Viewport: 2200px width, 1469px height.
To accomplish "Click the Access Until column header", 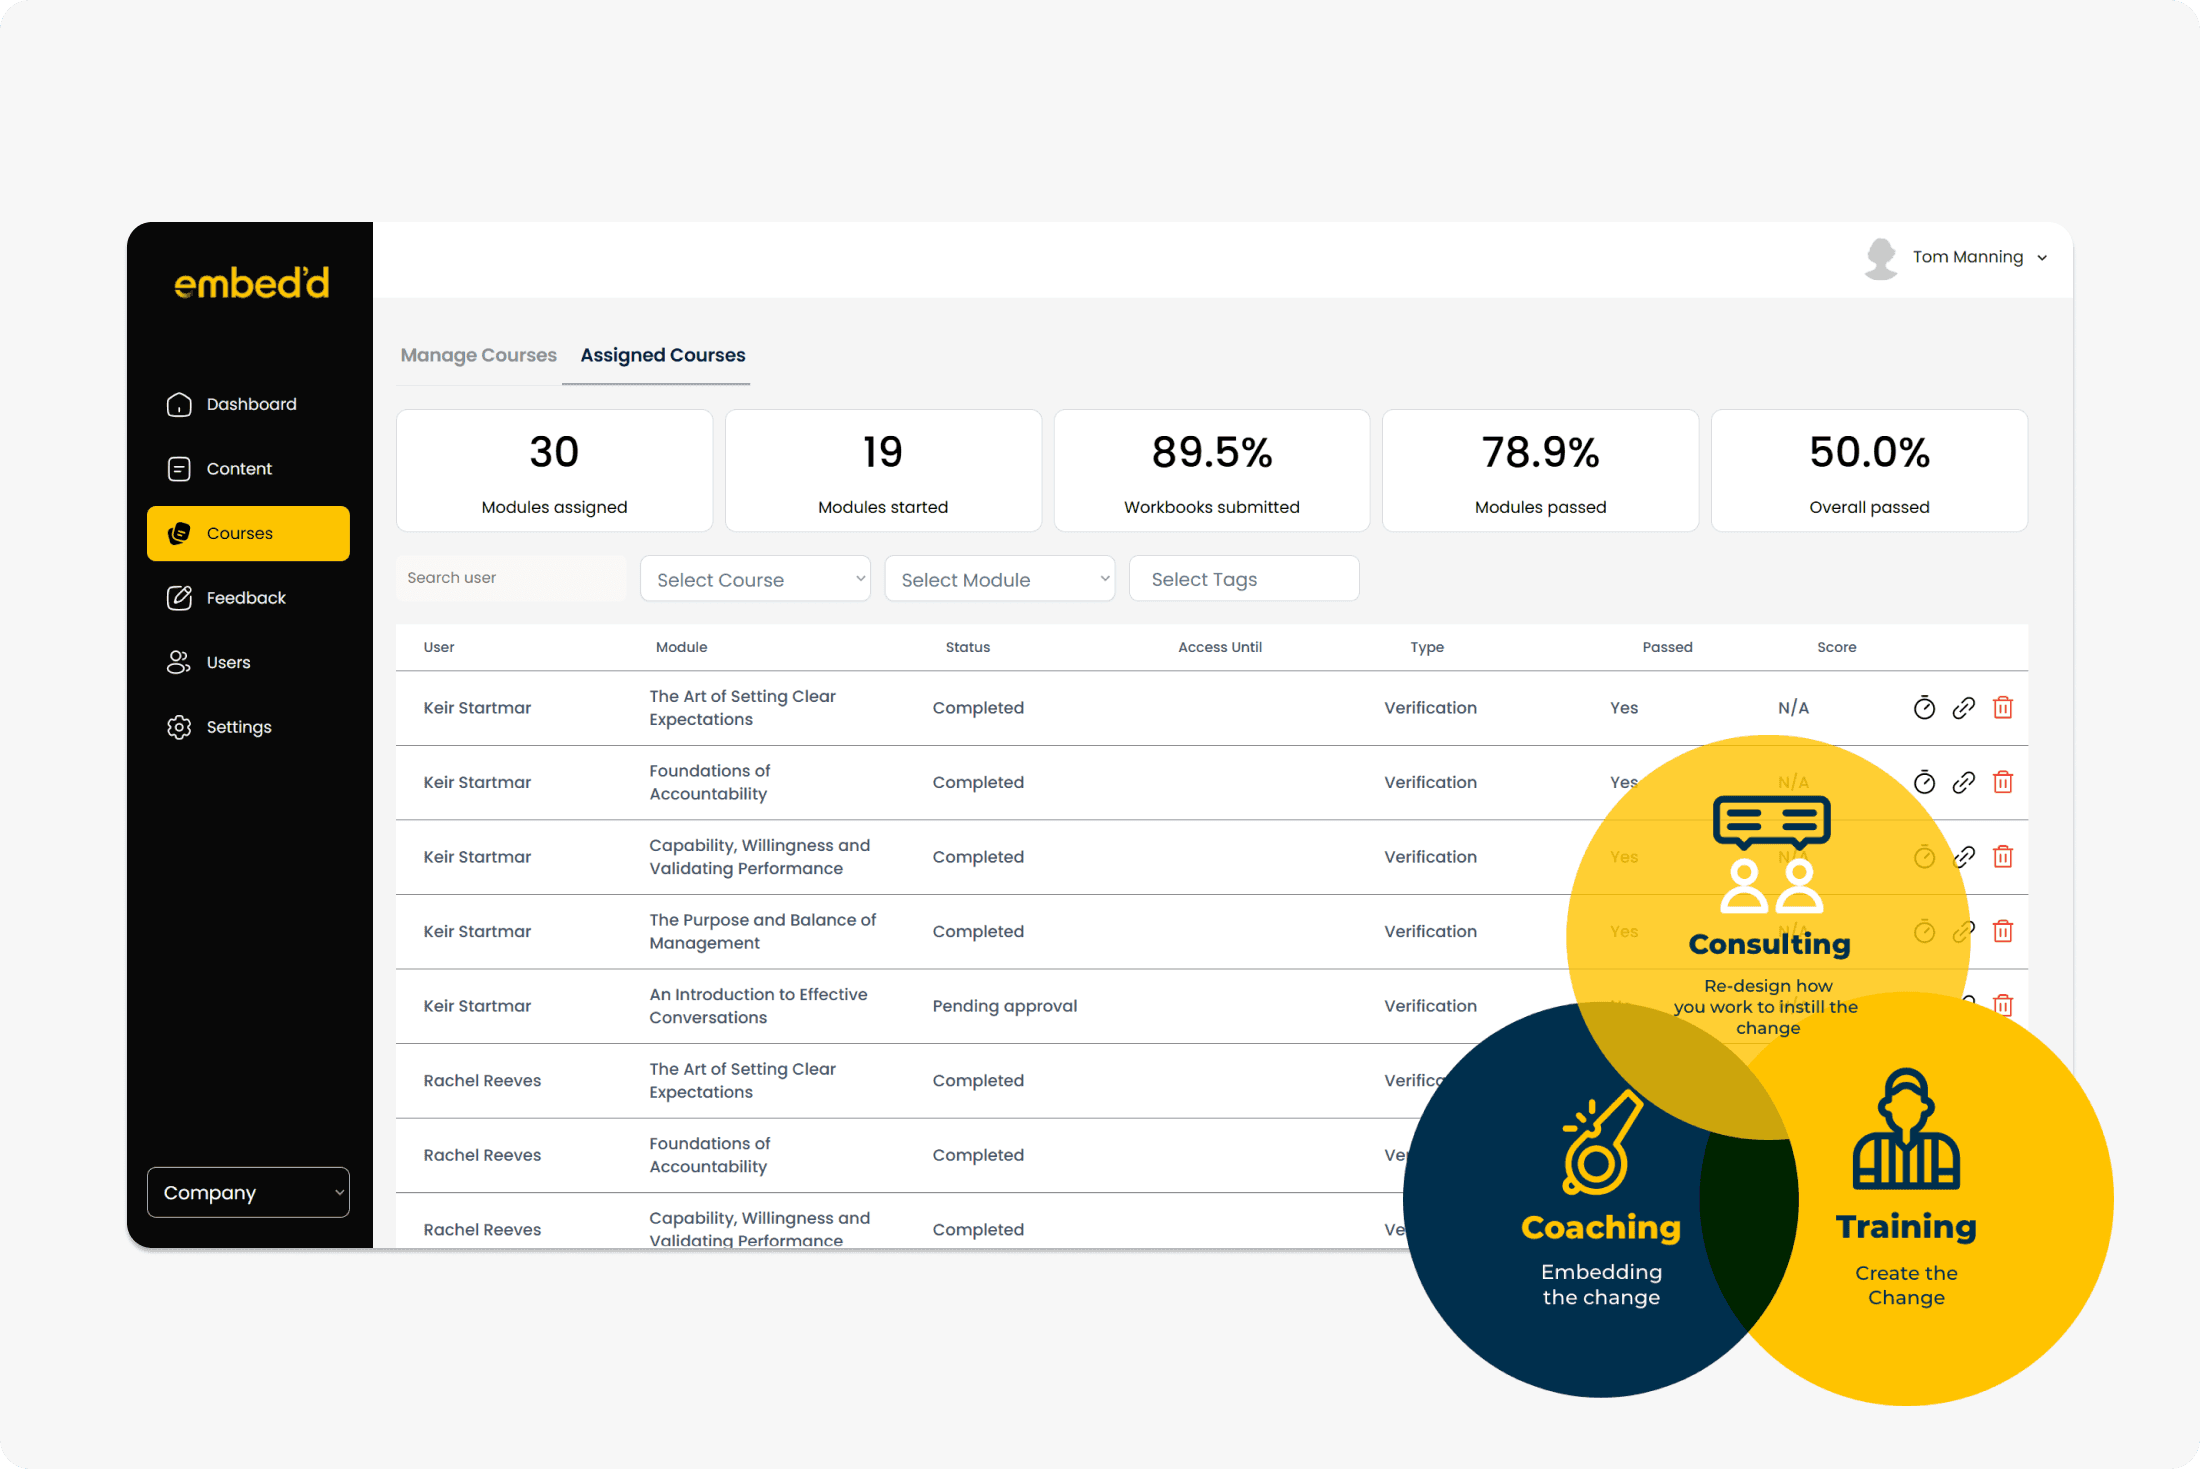I will pyautogui.click(x=1220, y=647).
